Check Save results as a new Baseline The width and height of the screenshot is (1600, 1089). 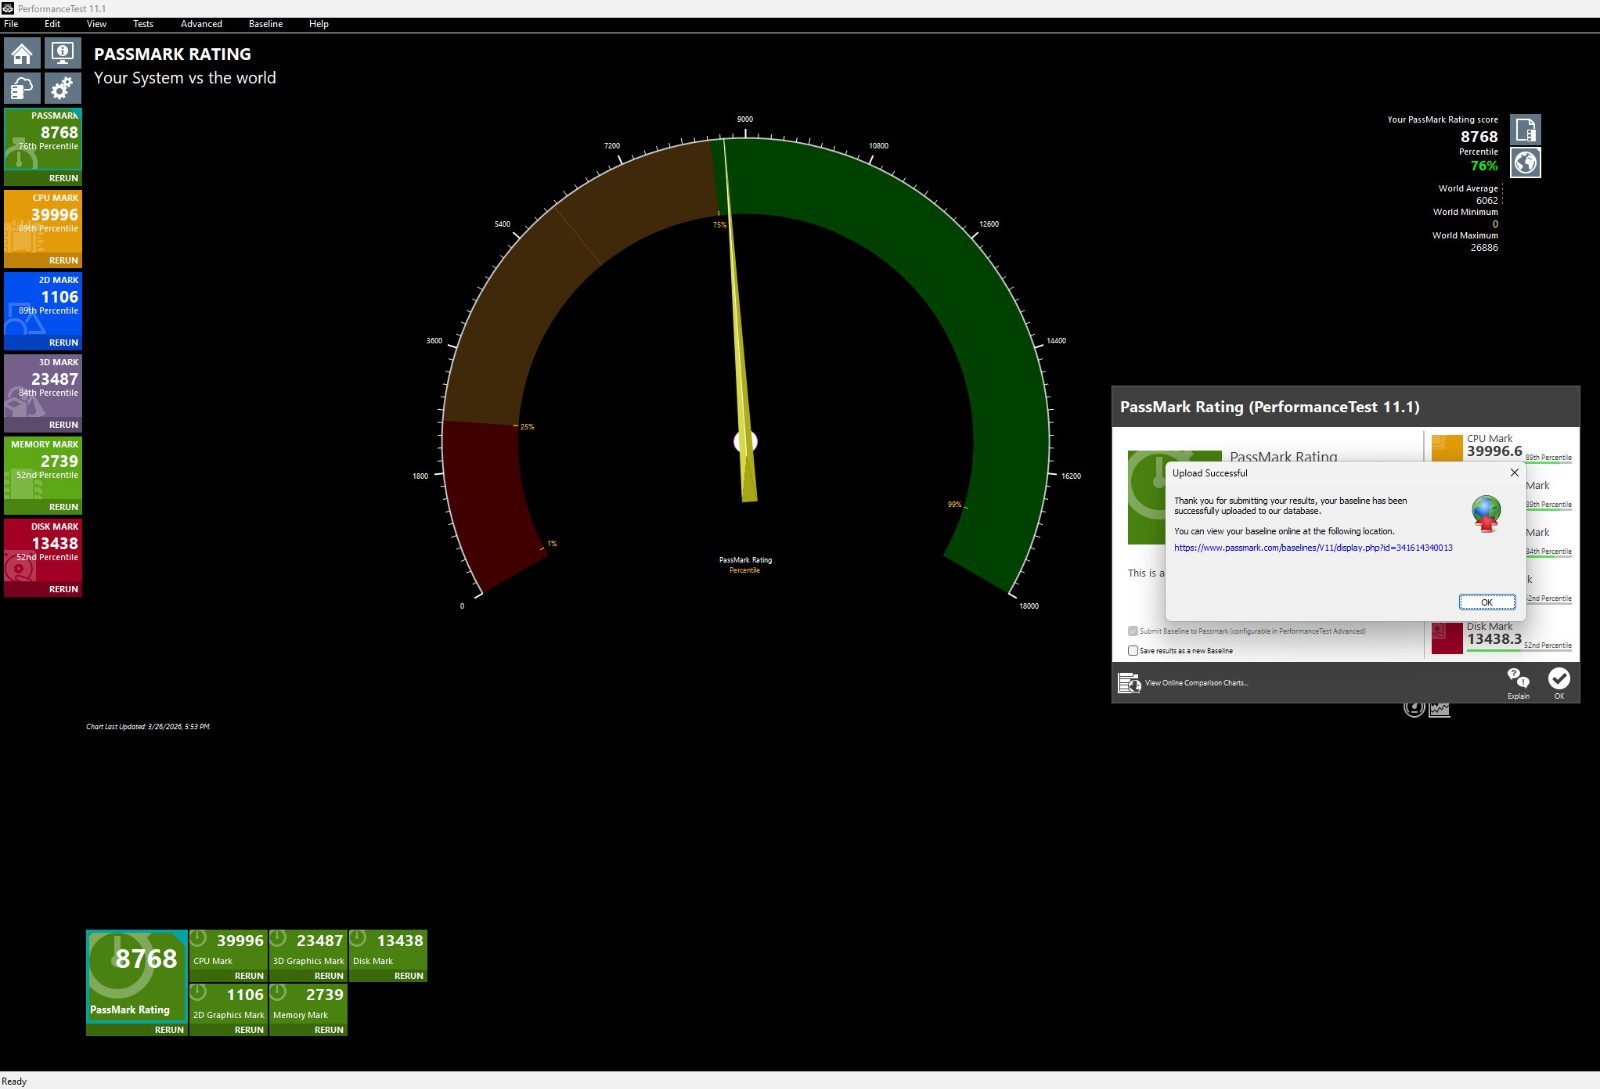pyautogui.click(x=1133, y=650)
